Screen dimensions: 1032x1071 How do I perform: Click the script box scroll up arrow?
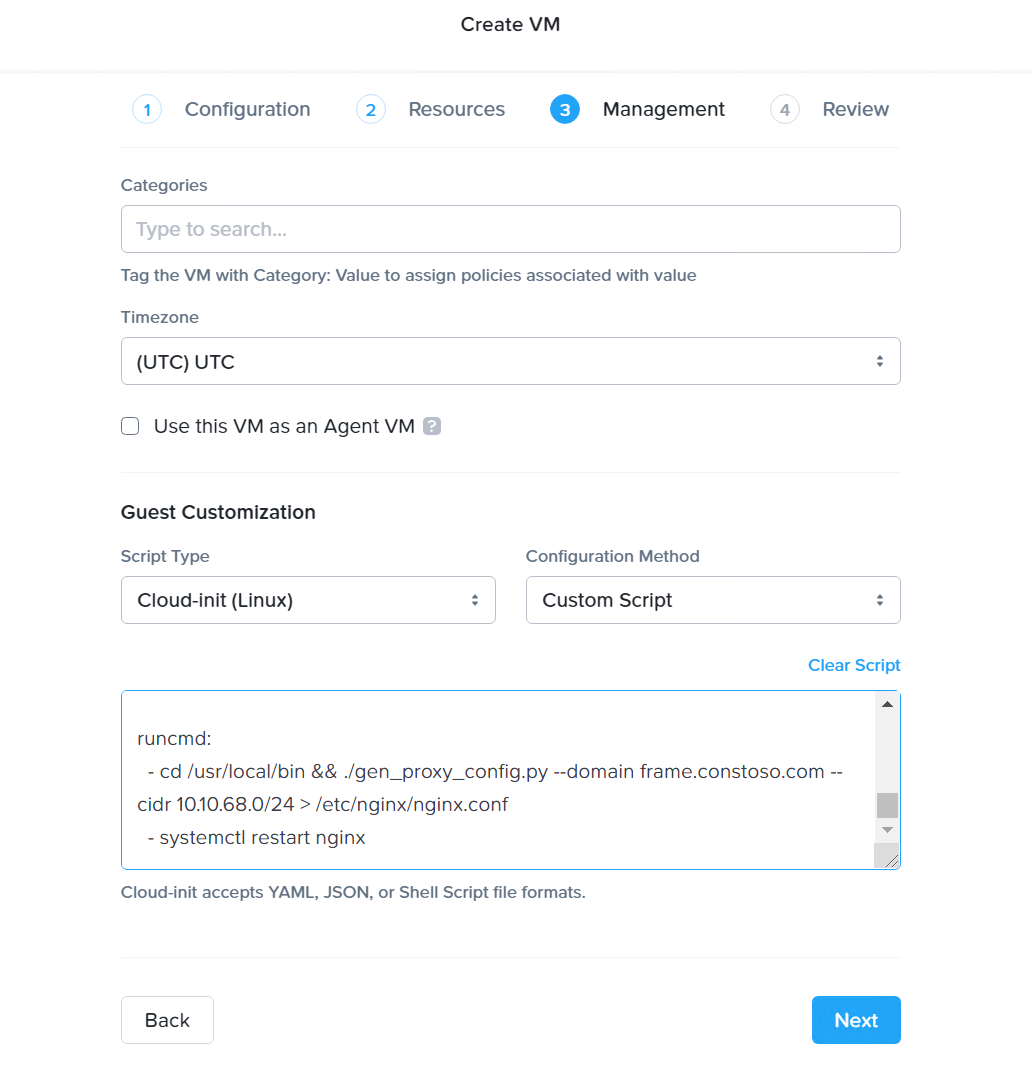pyautogui.click(x=886, y=705)
